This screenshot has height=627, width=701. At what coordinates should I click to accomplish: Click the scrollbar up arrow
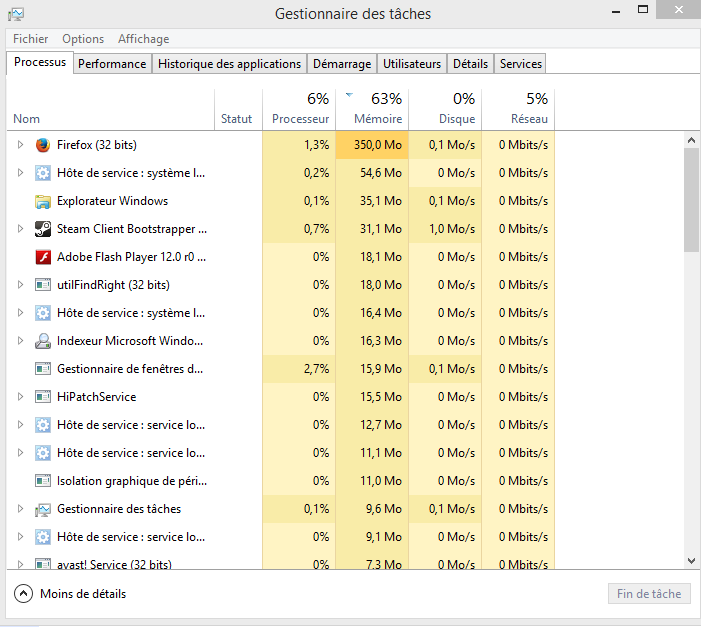(691, 140)
